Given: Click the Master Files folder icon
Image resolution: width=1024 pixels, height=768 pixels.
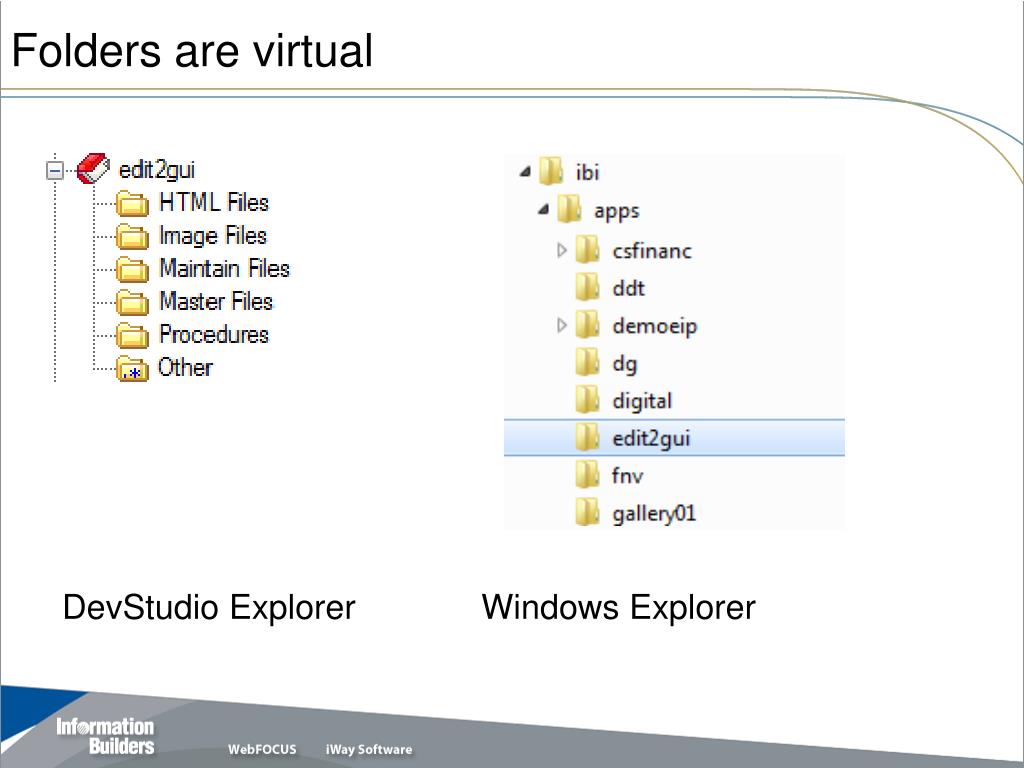Looking at the screenshot, I should click(x=133, y=302).
